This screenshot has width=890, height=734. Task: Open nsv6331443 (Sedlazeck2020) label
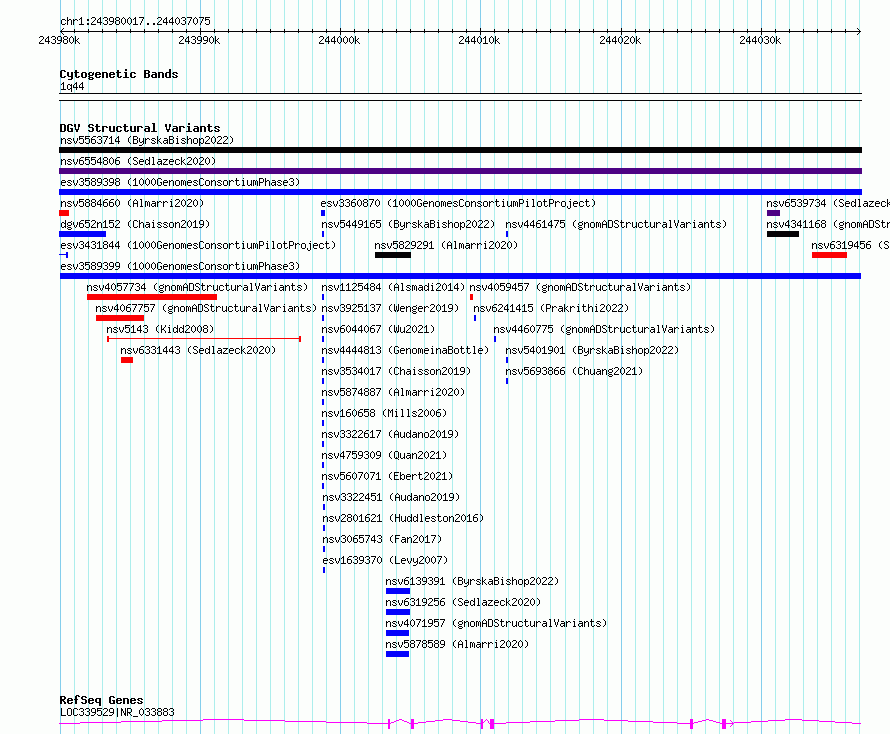[x=198, y=350]
